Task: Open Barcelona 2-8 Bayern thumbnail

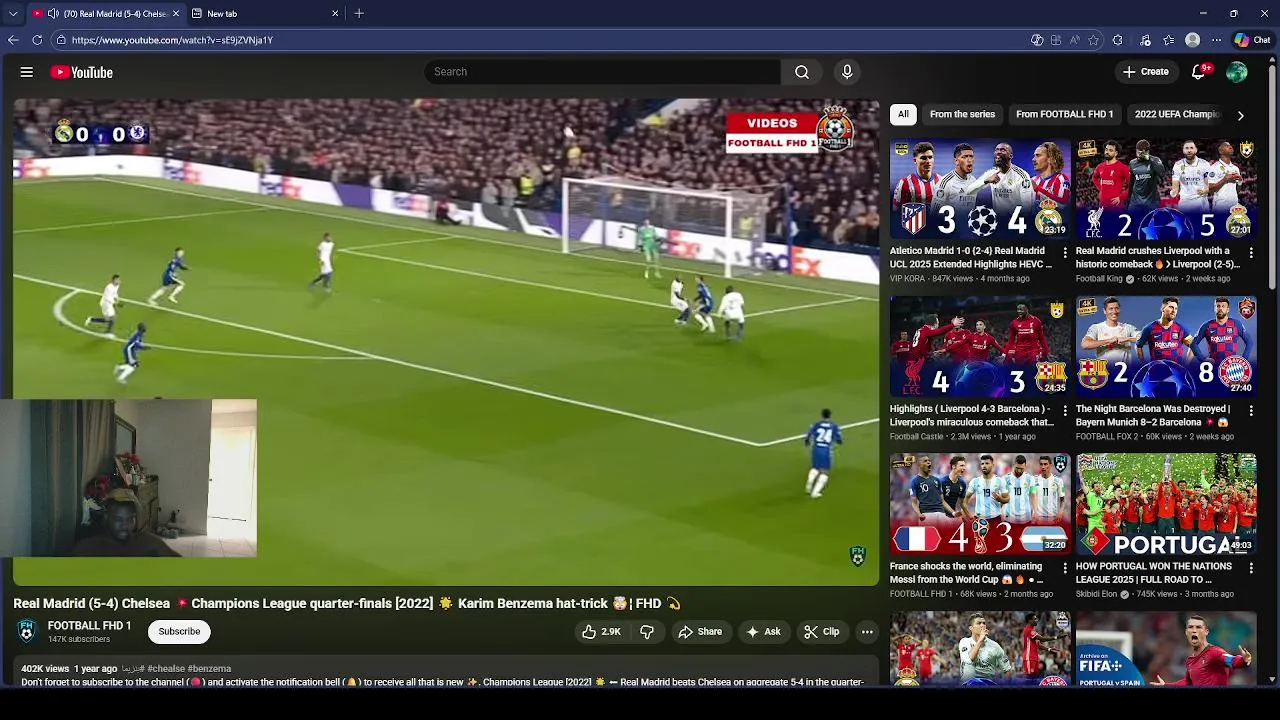Action: (x=1166, y=347)
